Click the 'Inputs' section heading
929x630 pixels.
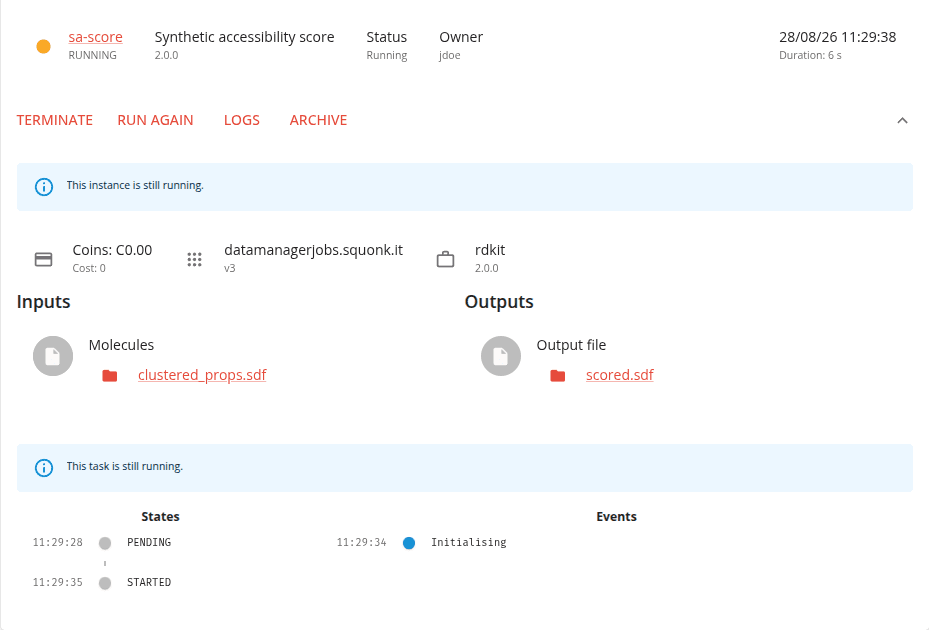pyautogui.click(x=43, y=302)
